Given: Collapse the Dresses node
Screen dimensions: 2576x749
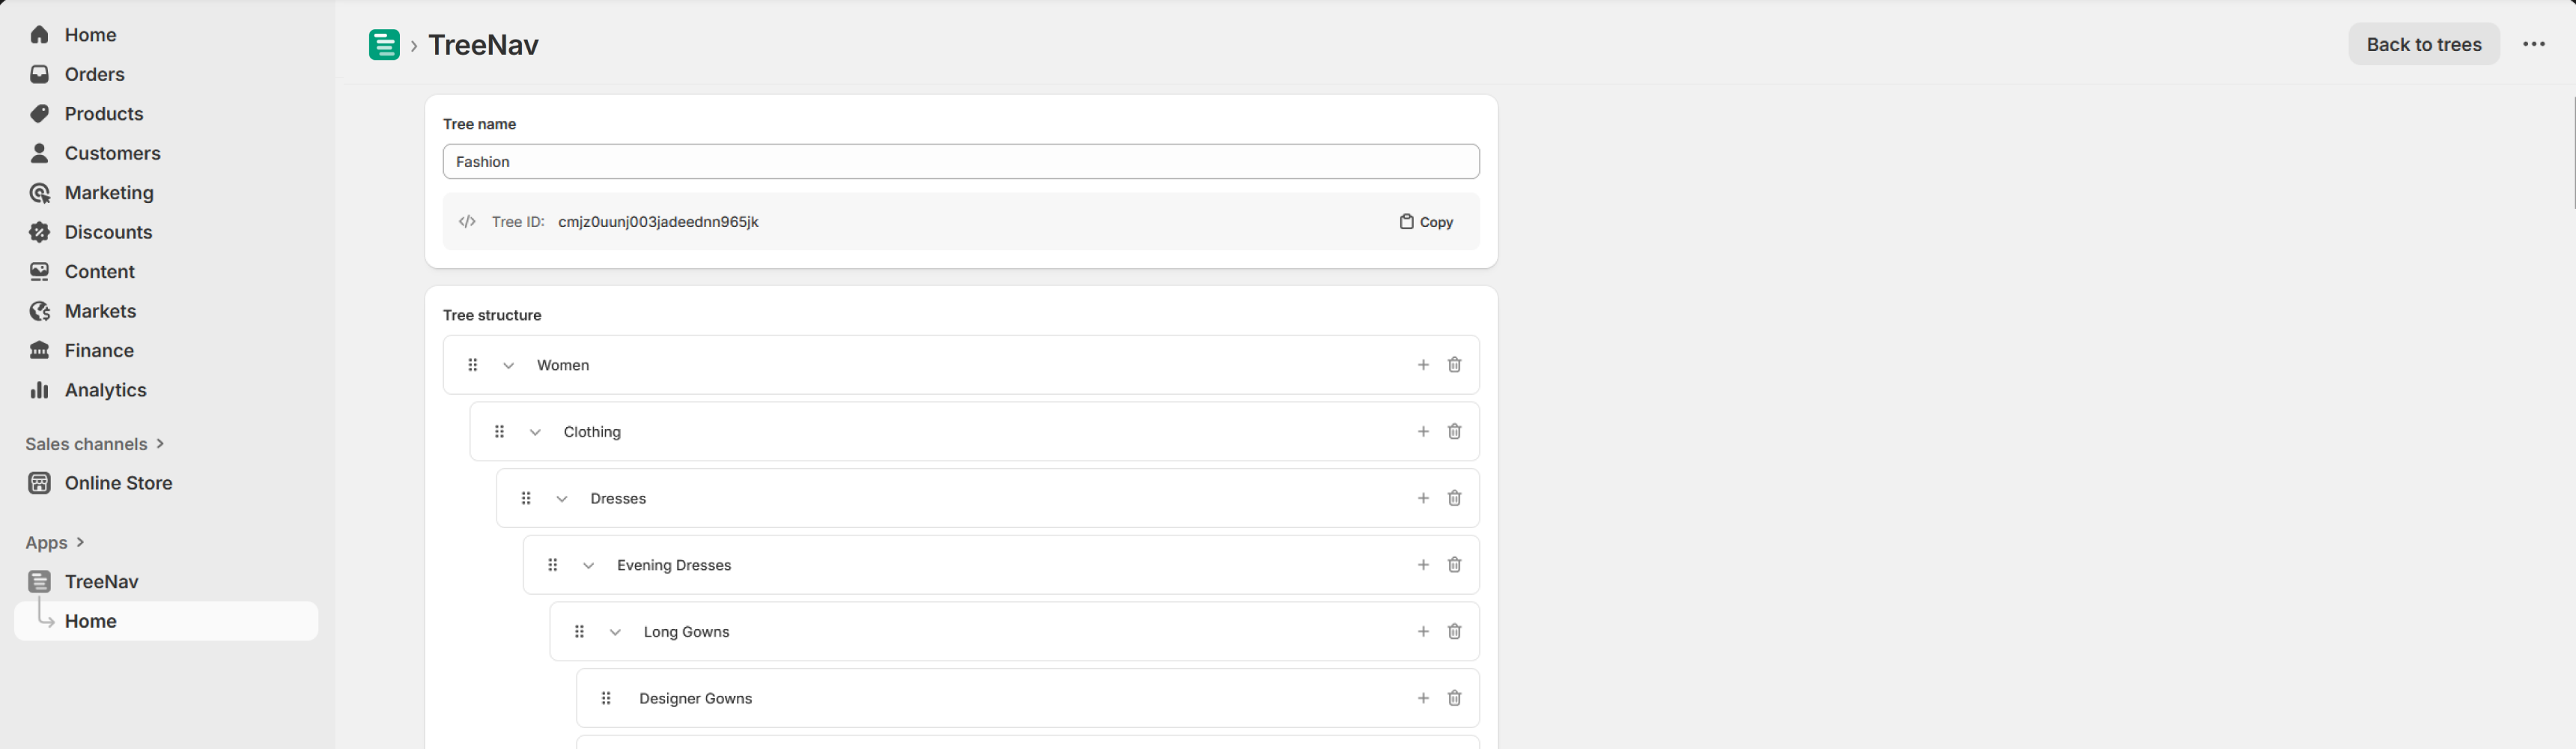Looking at the screenshot, I should point(561,497).
